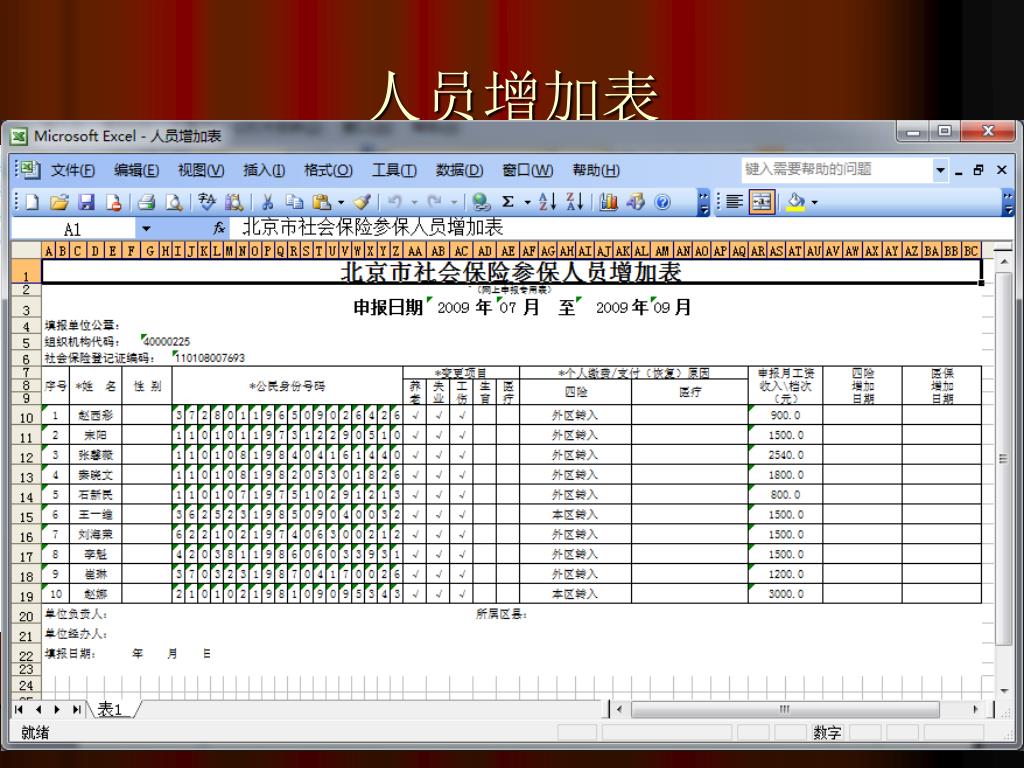Go to previous sheet navigation button
This screenshot has height=768, width=1024.
pos(38,709)
